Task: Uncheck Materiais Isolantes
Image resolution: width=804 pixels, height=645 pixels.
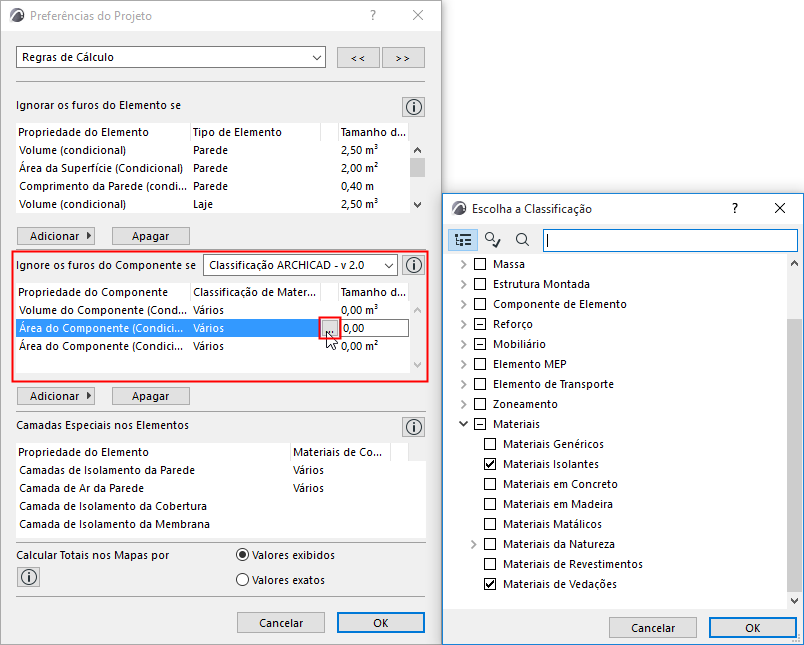Action: (x=490, y=464)
